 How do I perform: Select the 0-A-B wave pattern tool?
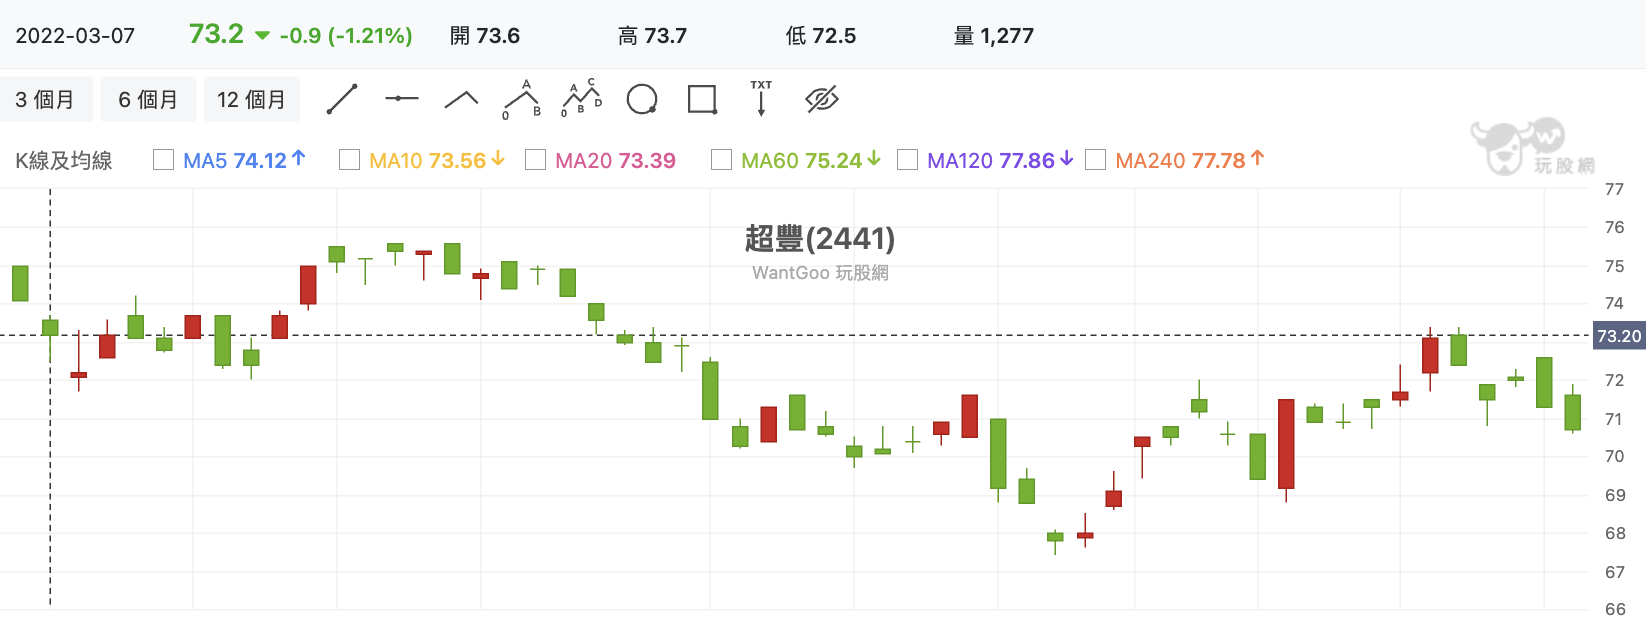[x=522, y=99]
